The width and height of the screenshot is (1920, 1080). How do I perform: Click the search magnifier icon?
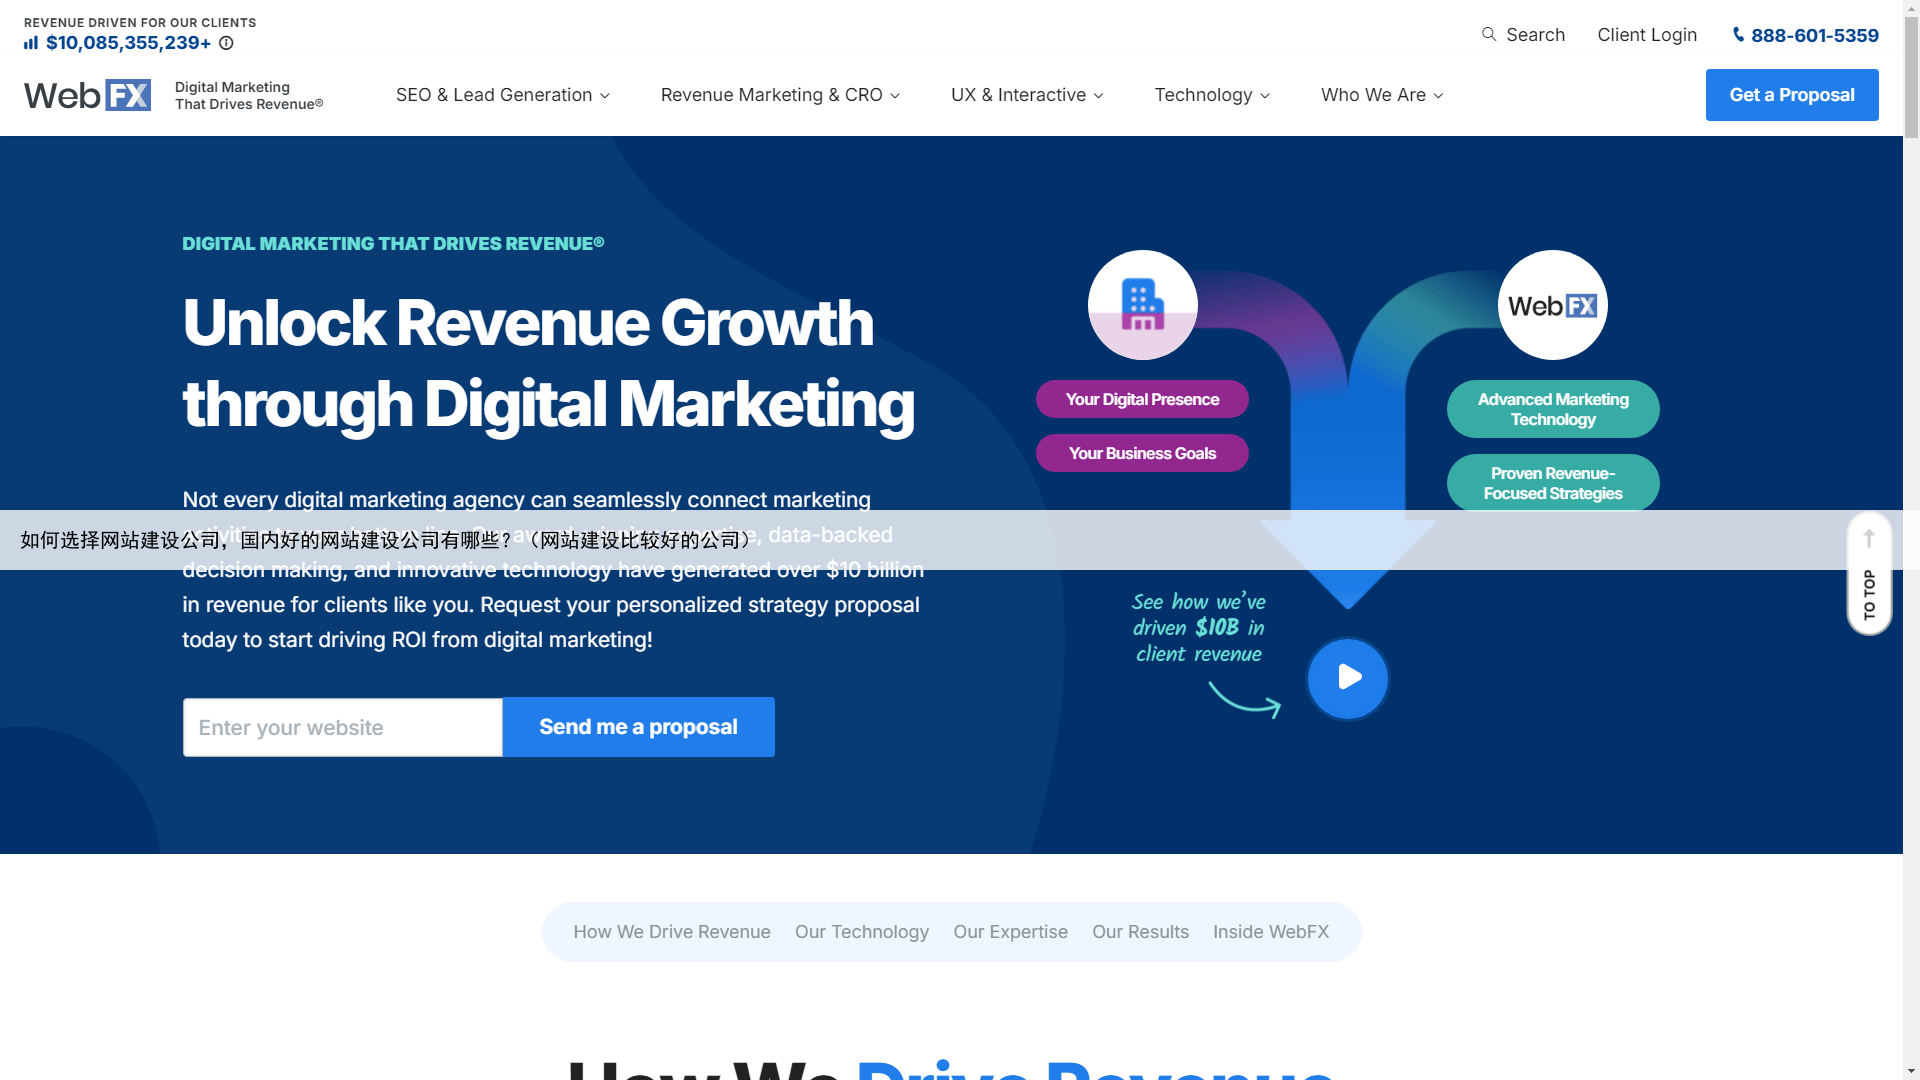pos(1489,35)
